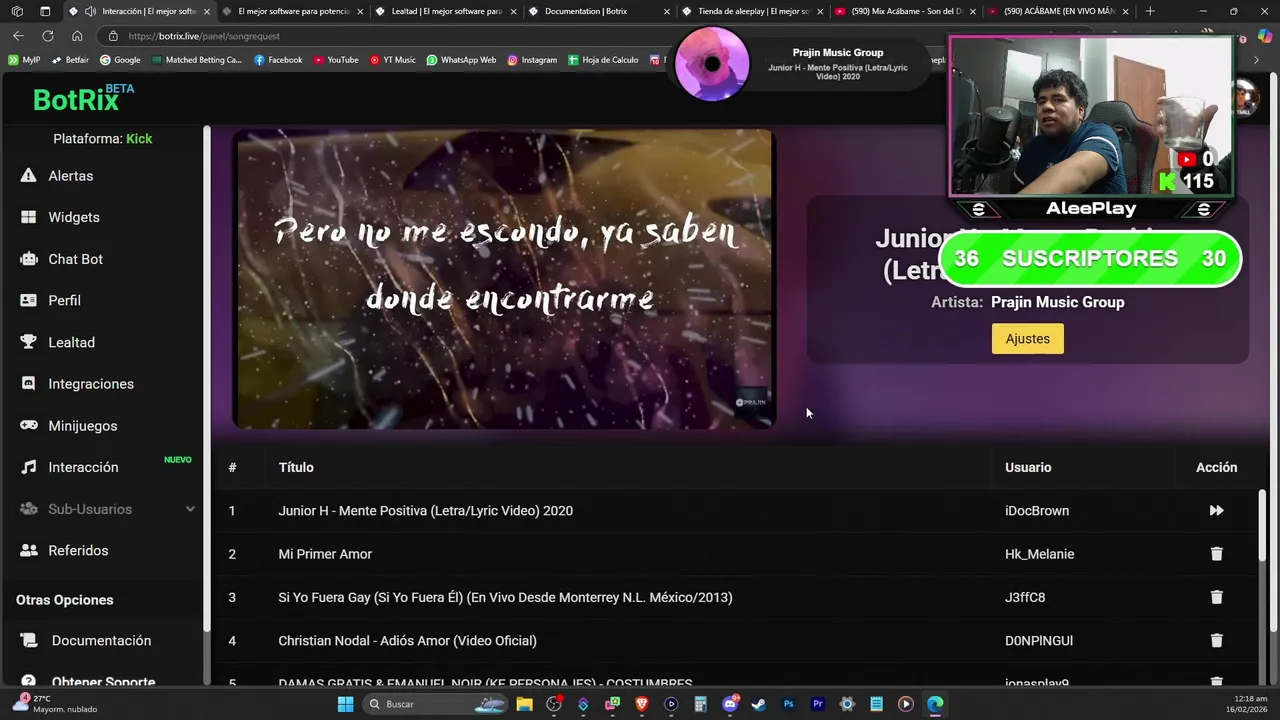Viewport: 1280px width, 720px height.
Task: Open the Documentación book icon
Action: 31,641
